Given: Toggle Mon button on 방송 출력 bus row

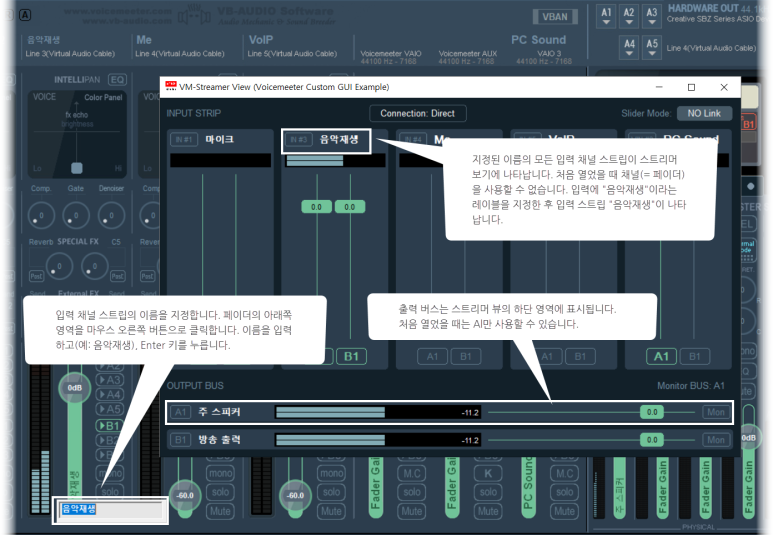Looking at the screenshot, I should 715,440.
